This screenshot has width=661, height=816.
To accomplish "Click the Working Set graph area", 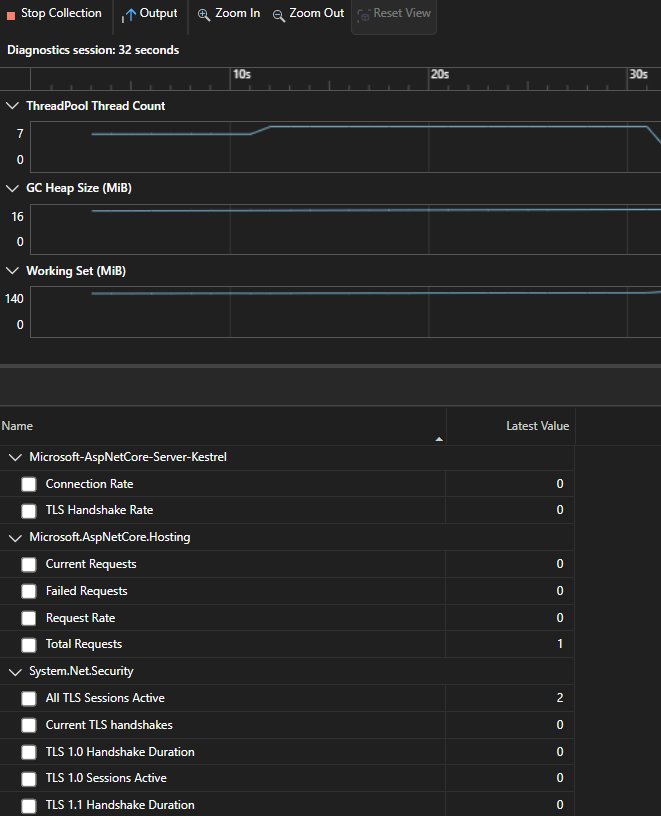I will [x=346, y=312].
